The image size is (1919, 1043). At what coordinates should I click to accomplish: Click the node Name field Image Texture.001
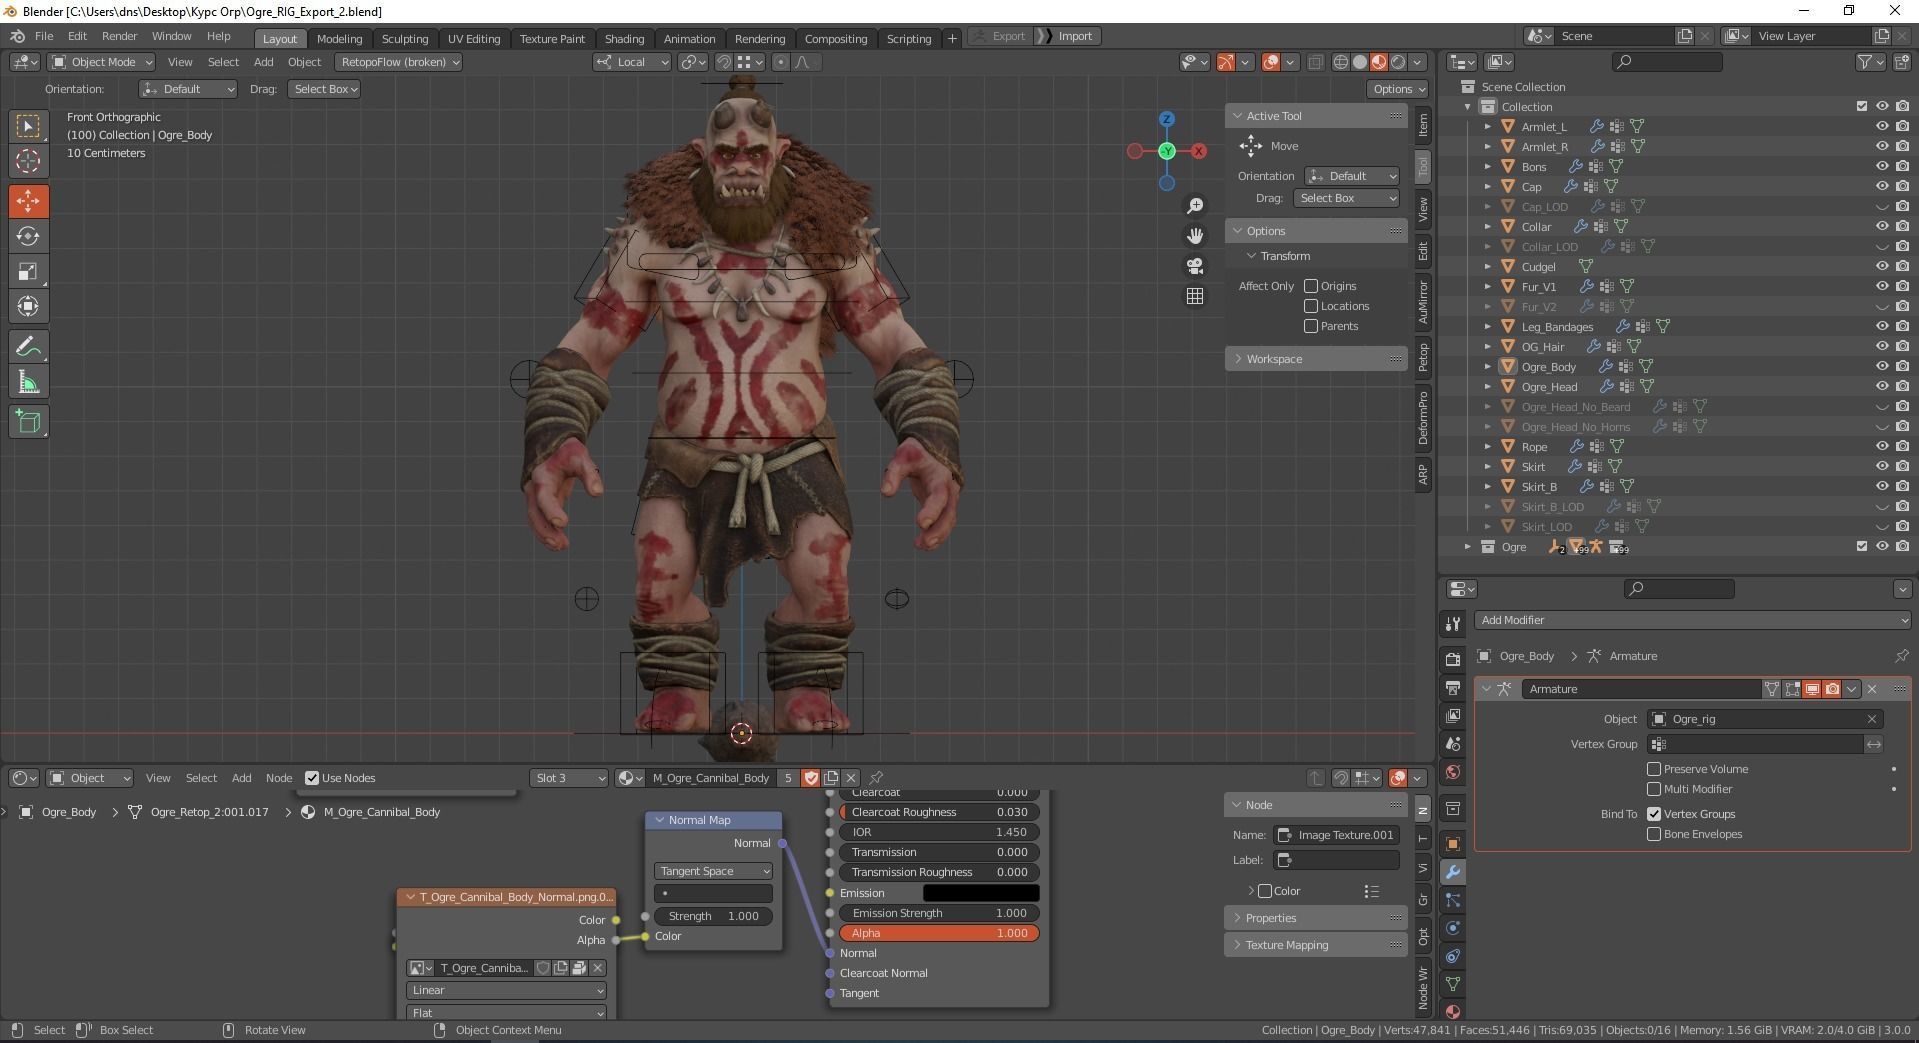1336,835
